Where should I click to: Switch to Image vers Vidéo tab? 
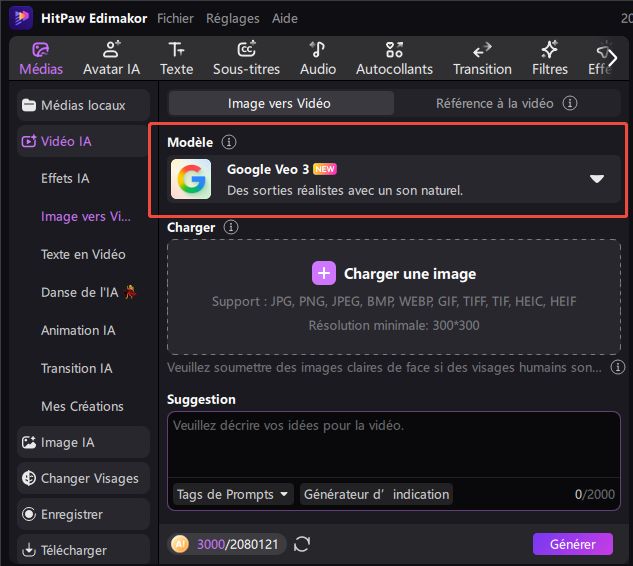point(281,103)
